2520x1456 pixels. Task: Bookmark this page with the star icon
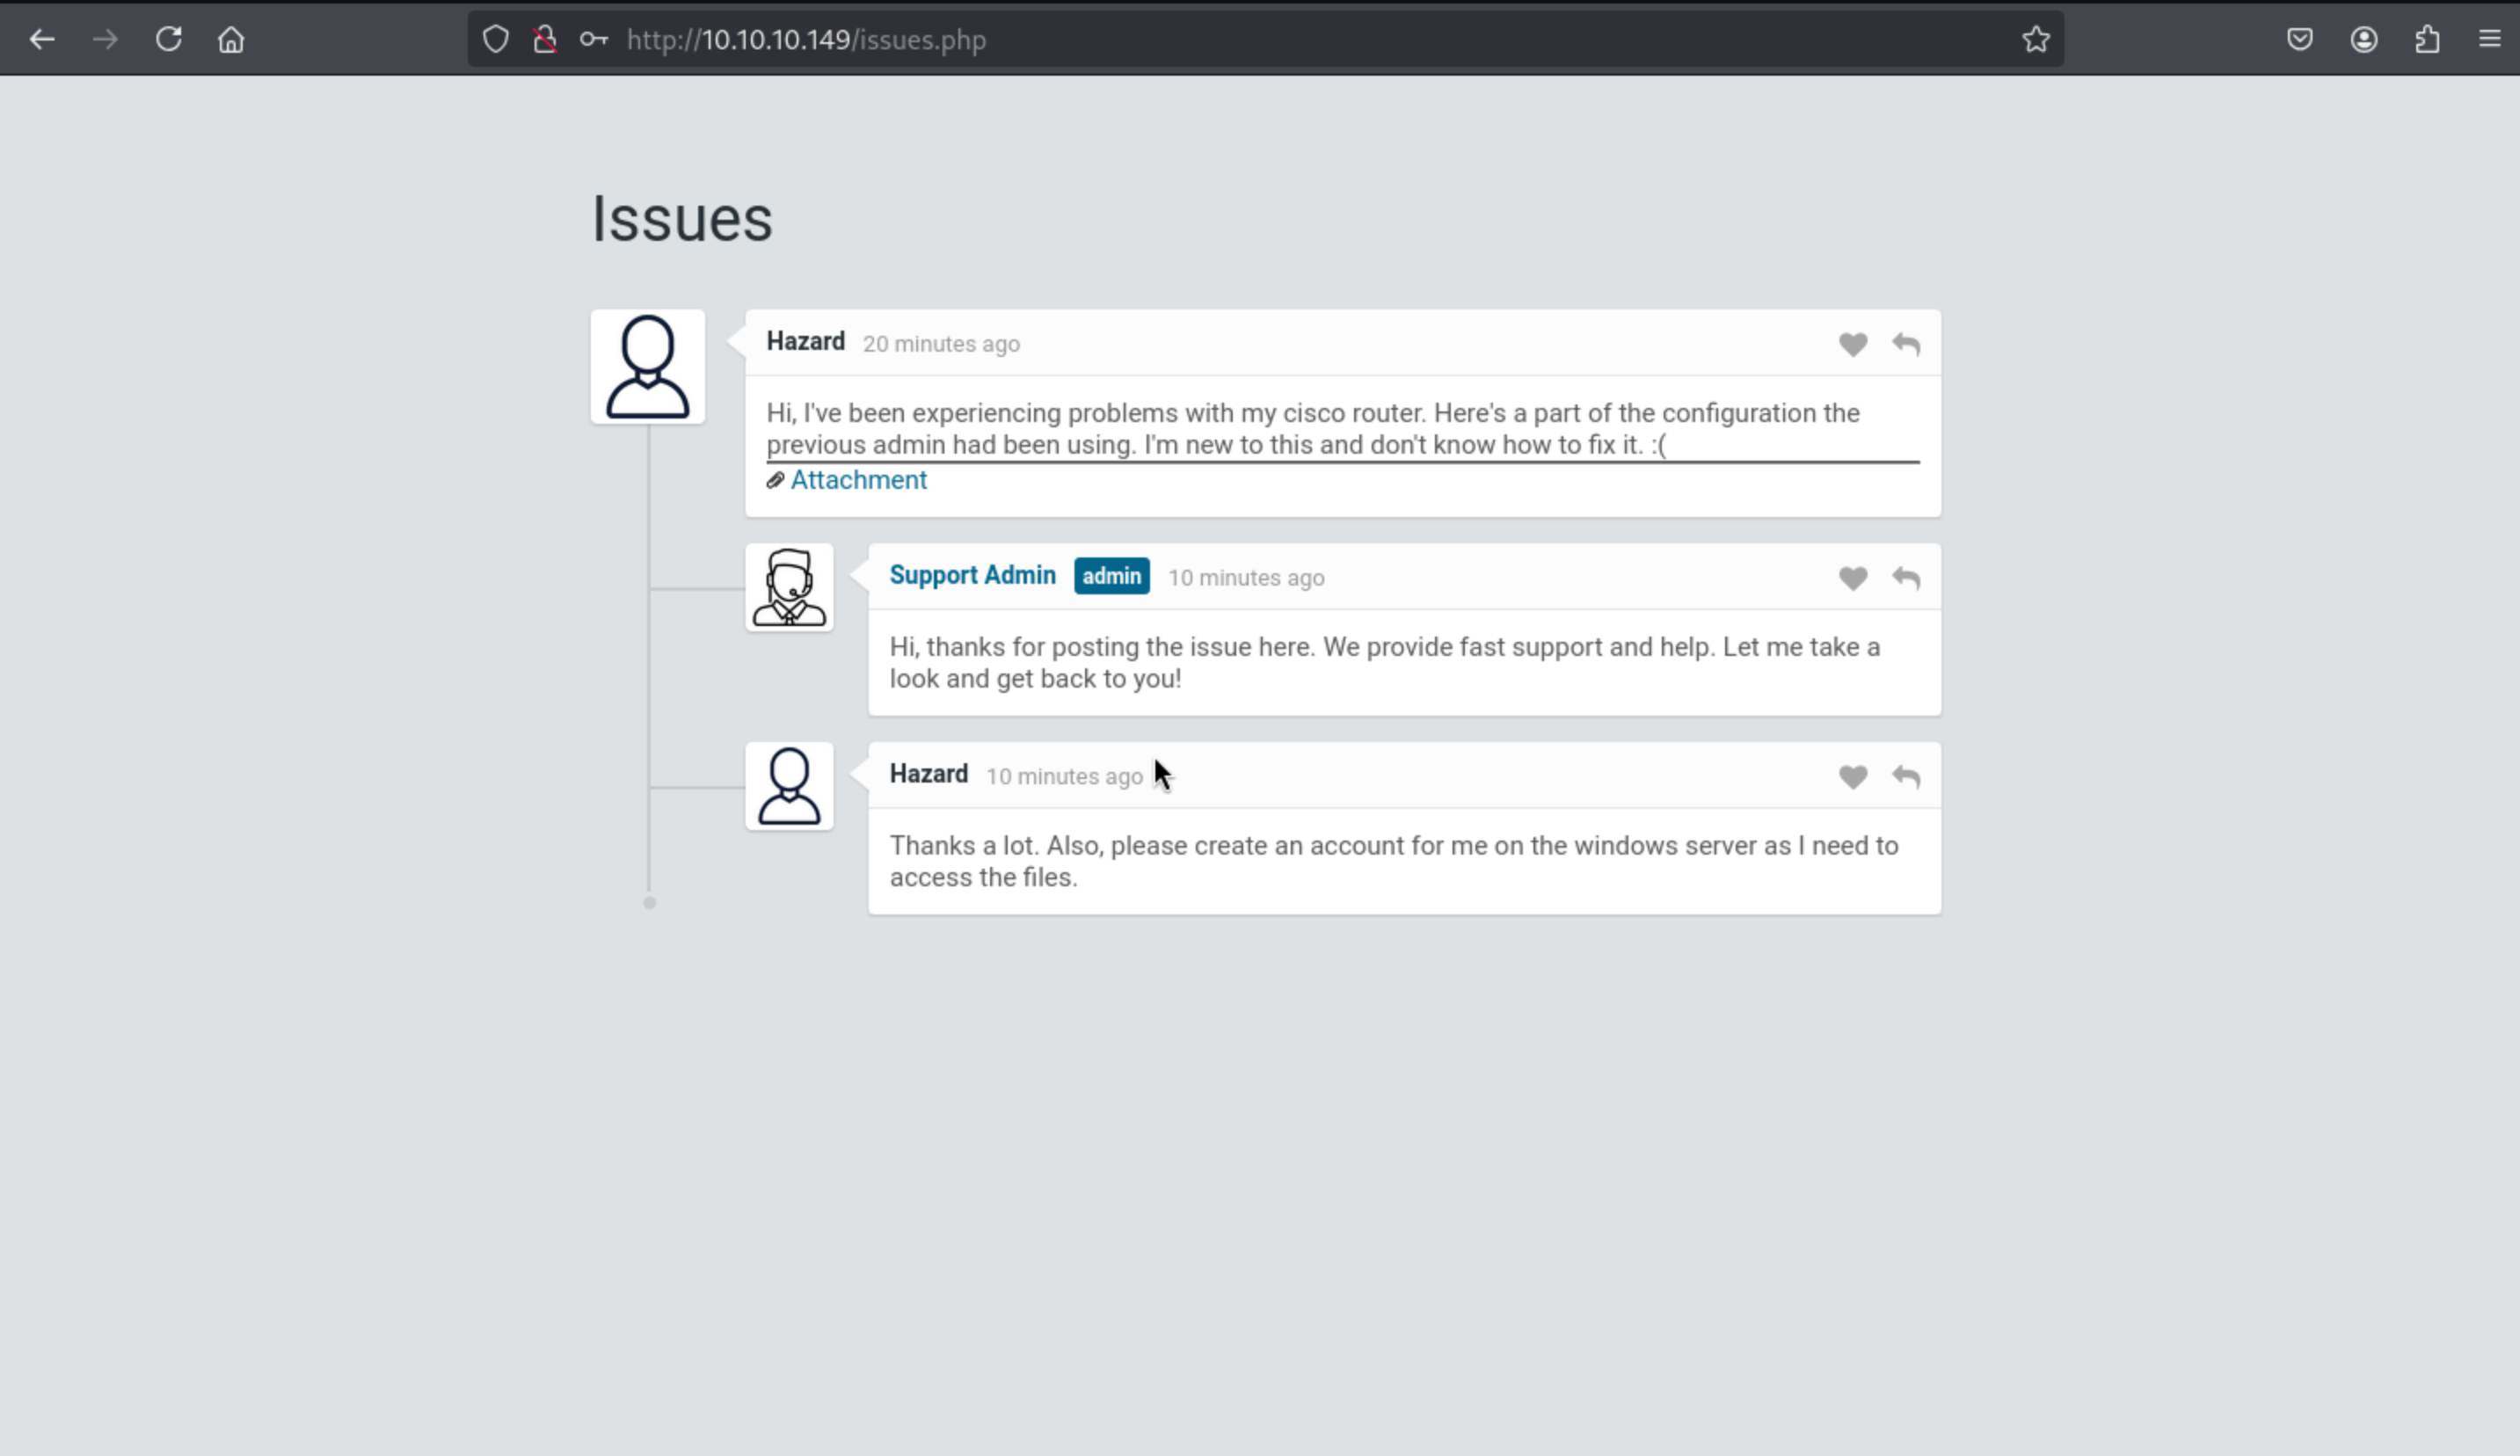[2035, 40]
